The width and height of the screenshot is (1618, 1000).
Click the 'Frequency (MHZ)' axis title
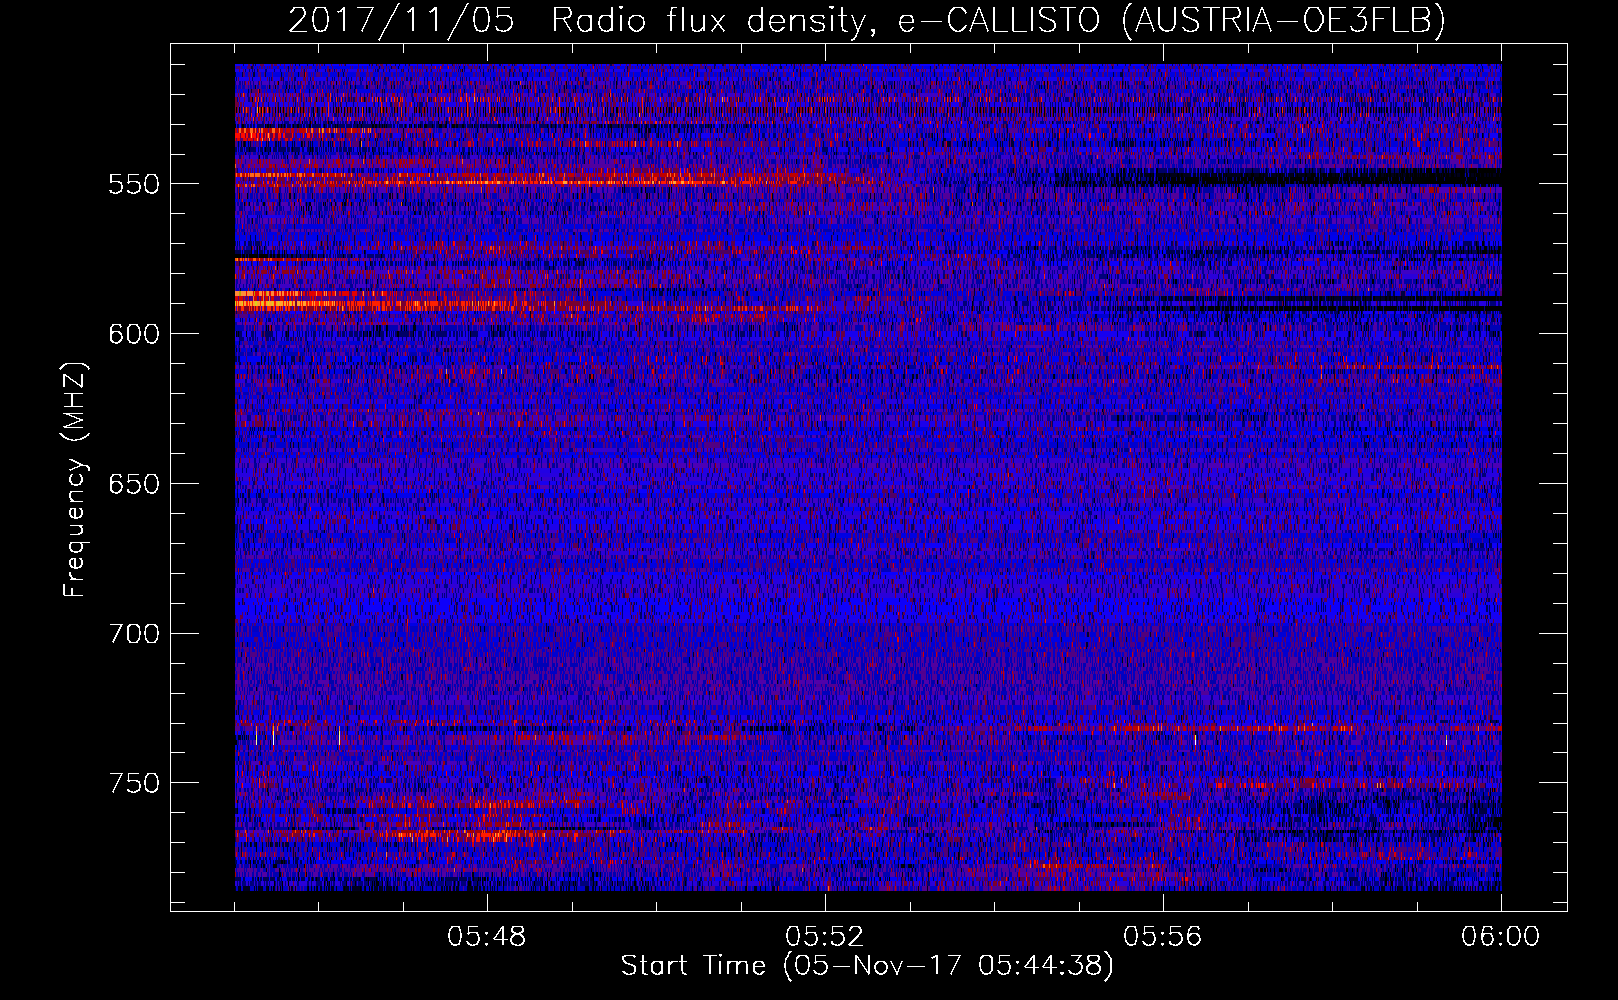[76, 479]
